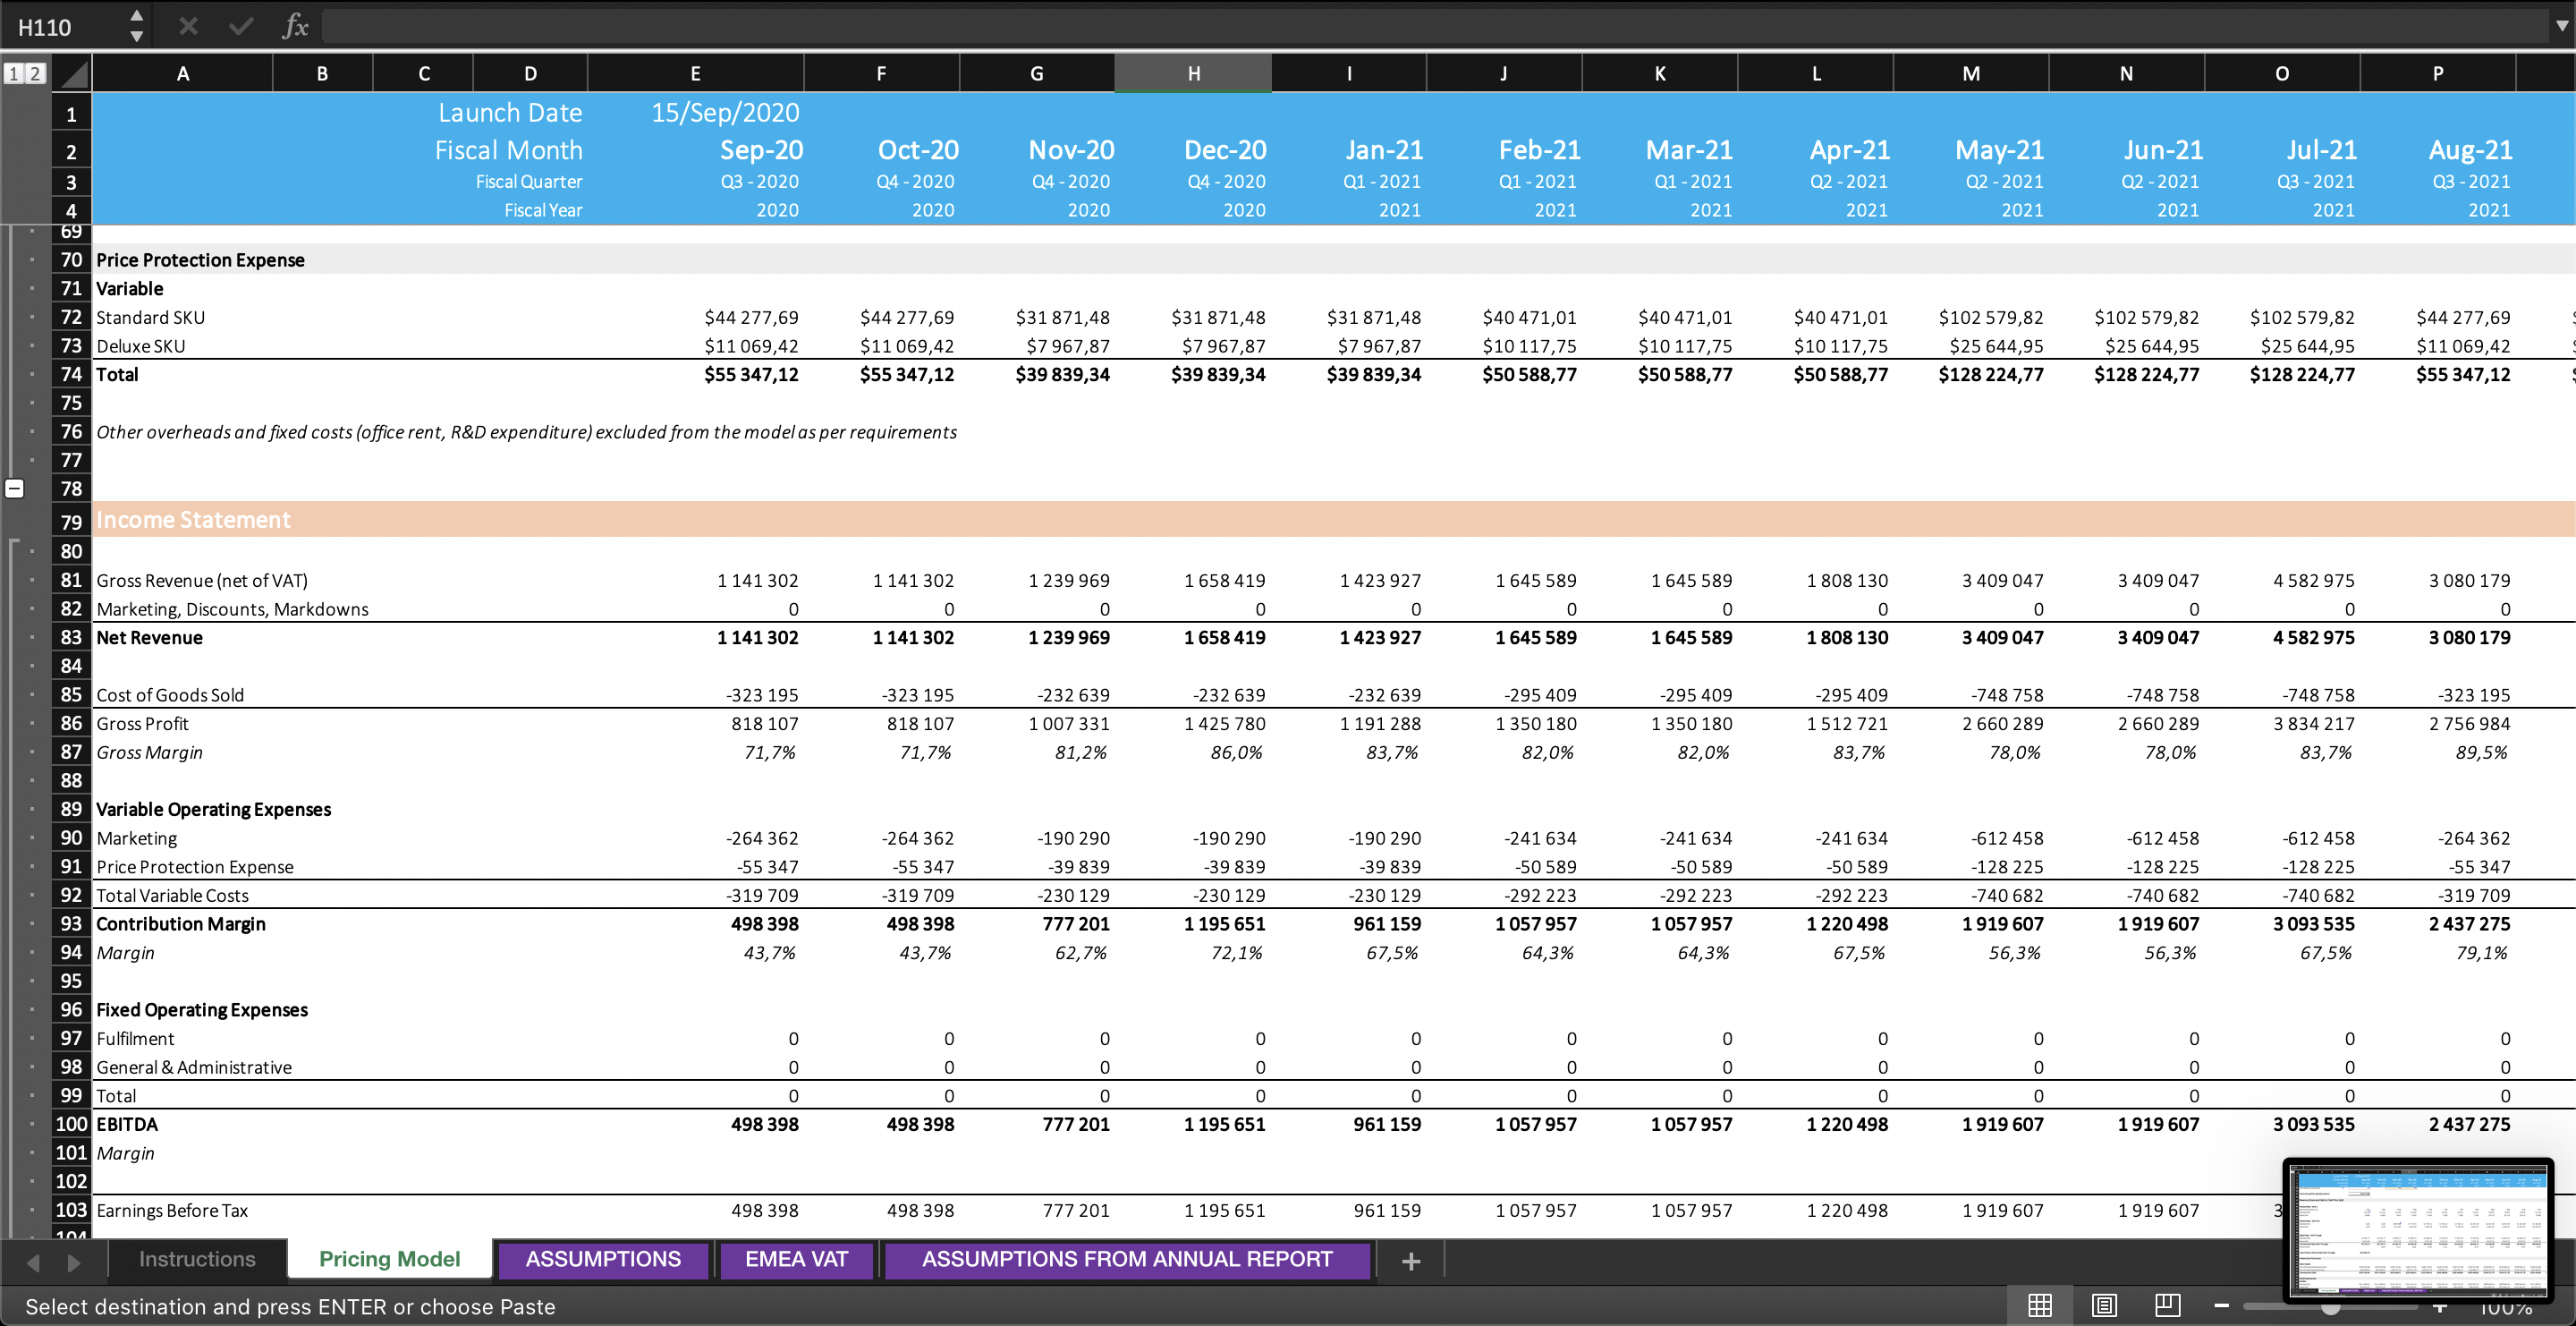
Task: Click Jul-21 Gross Profit 3 834 217
Action: tap(2313, 723)
